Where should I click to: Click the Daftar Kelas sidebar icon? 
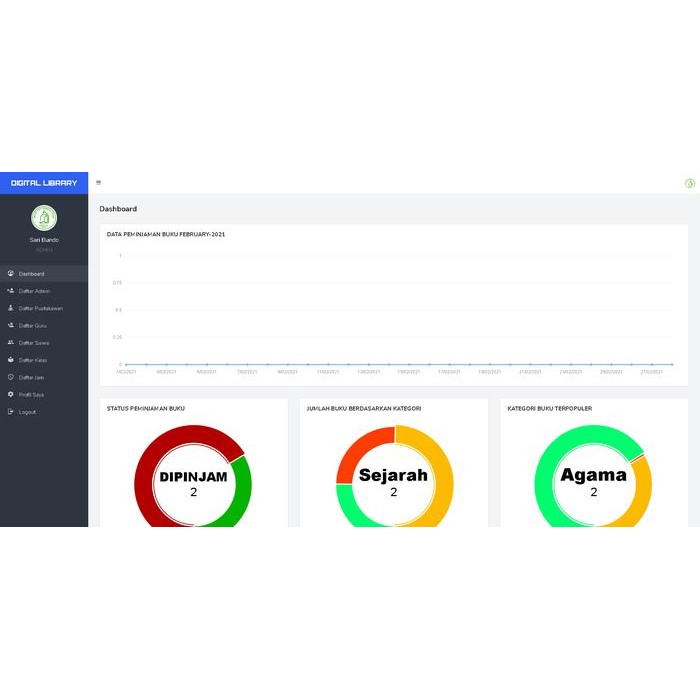(x=10, y=359)
